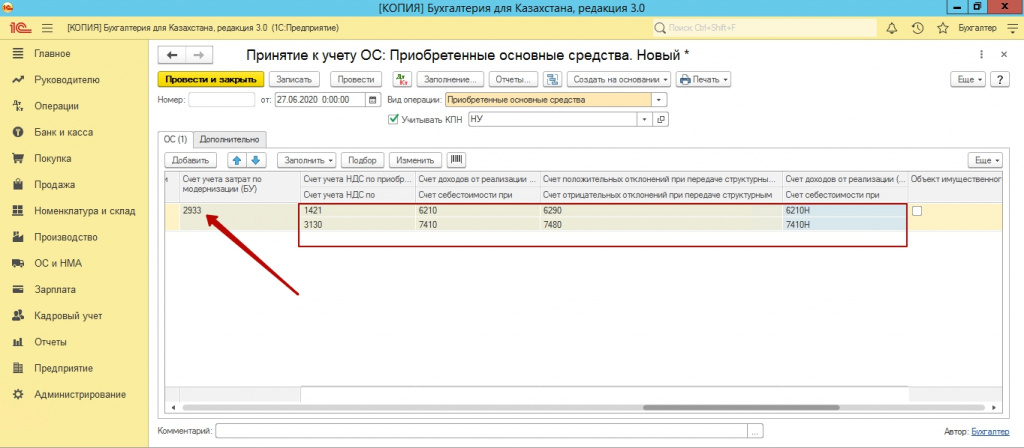
Task: Click Добавить button
Action: pyautogui.click(x=189, y=160)
